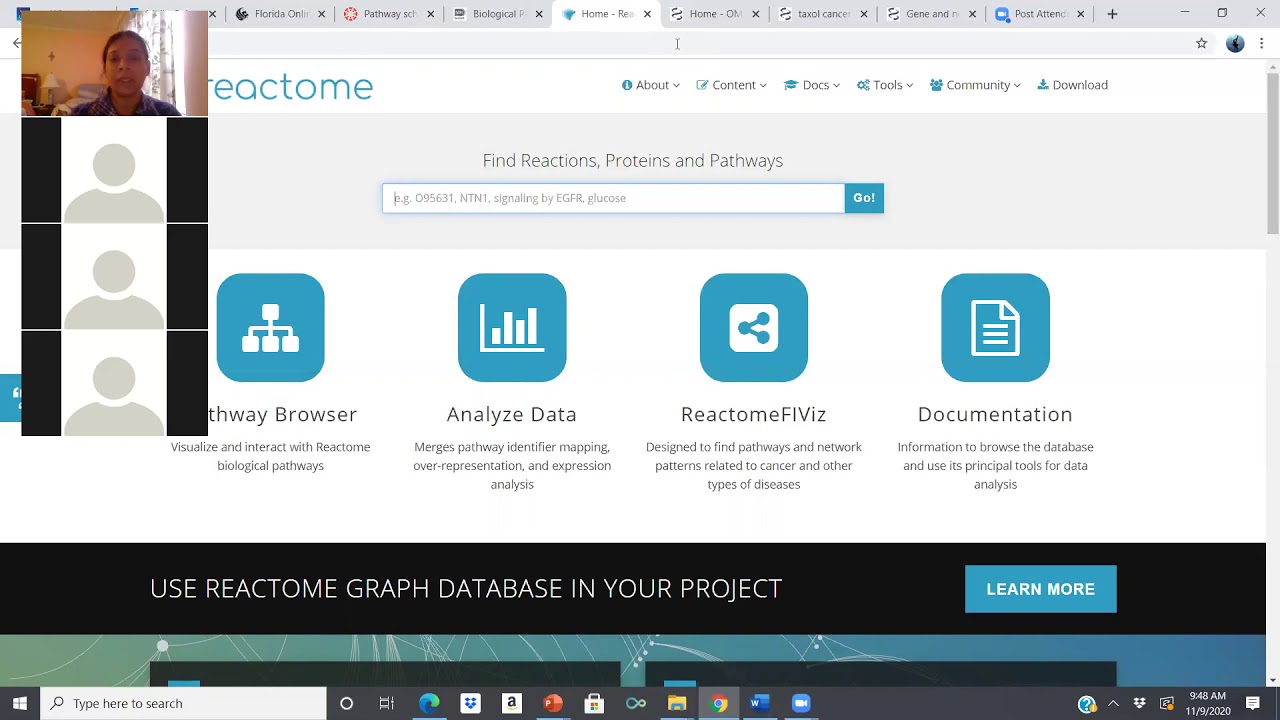1280x720 pixels.
Task: Expand the Content menu
Action: 732,85
